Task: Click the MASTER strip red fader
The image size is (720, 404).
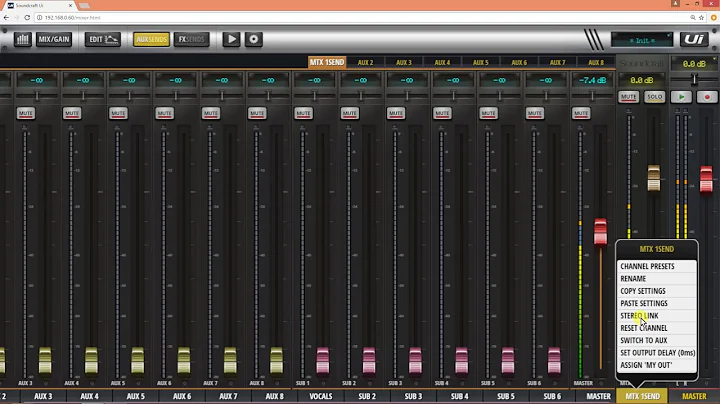Action: (600, 231)
